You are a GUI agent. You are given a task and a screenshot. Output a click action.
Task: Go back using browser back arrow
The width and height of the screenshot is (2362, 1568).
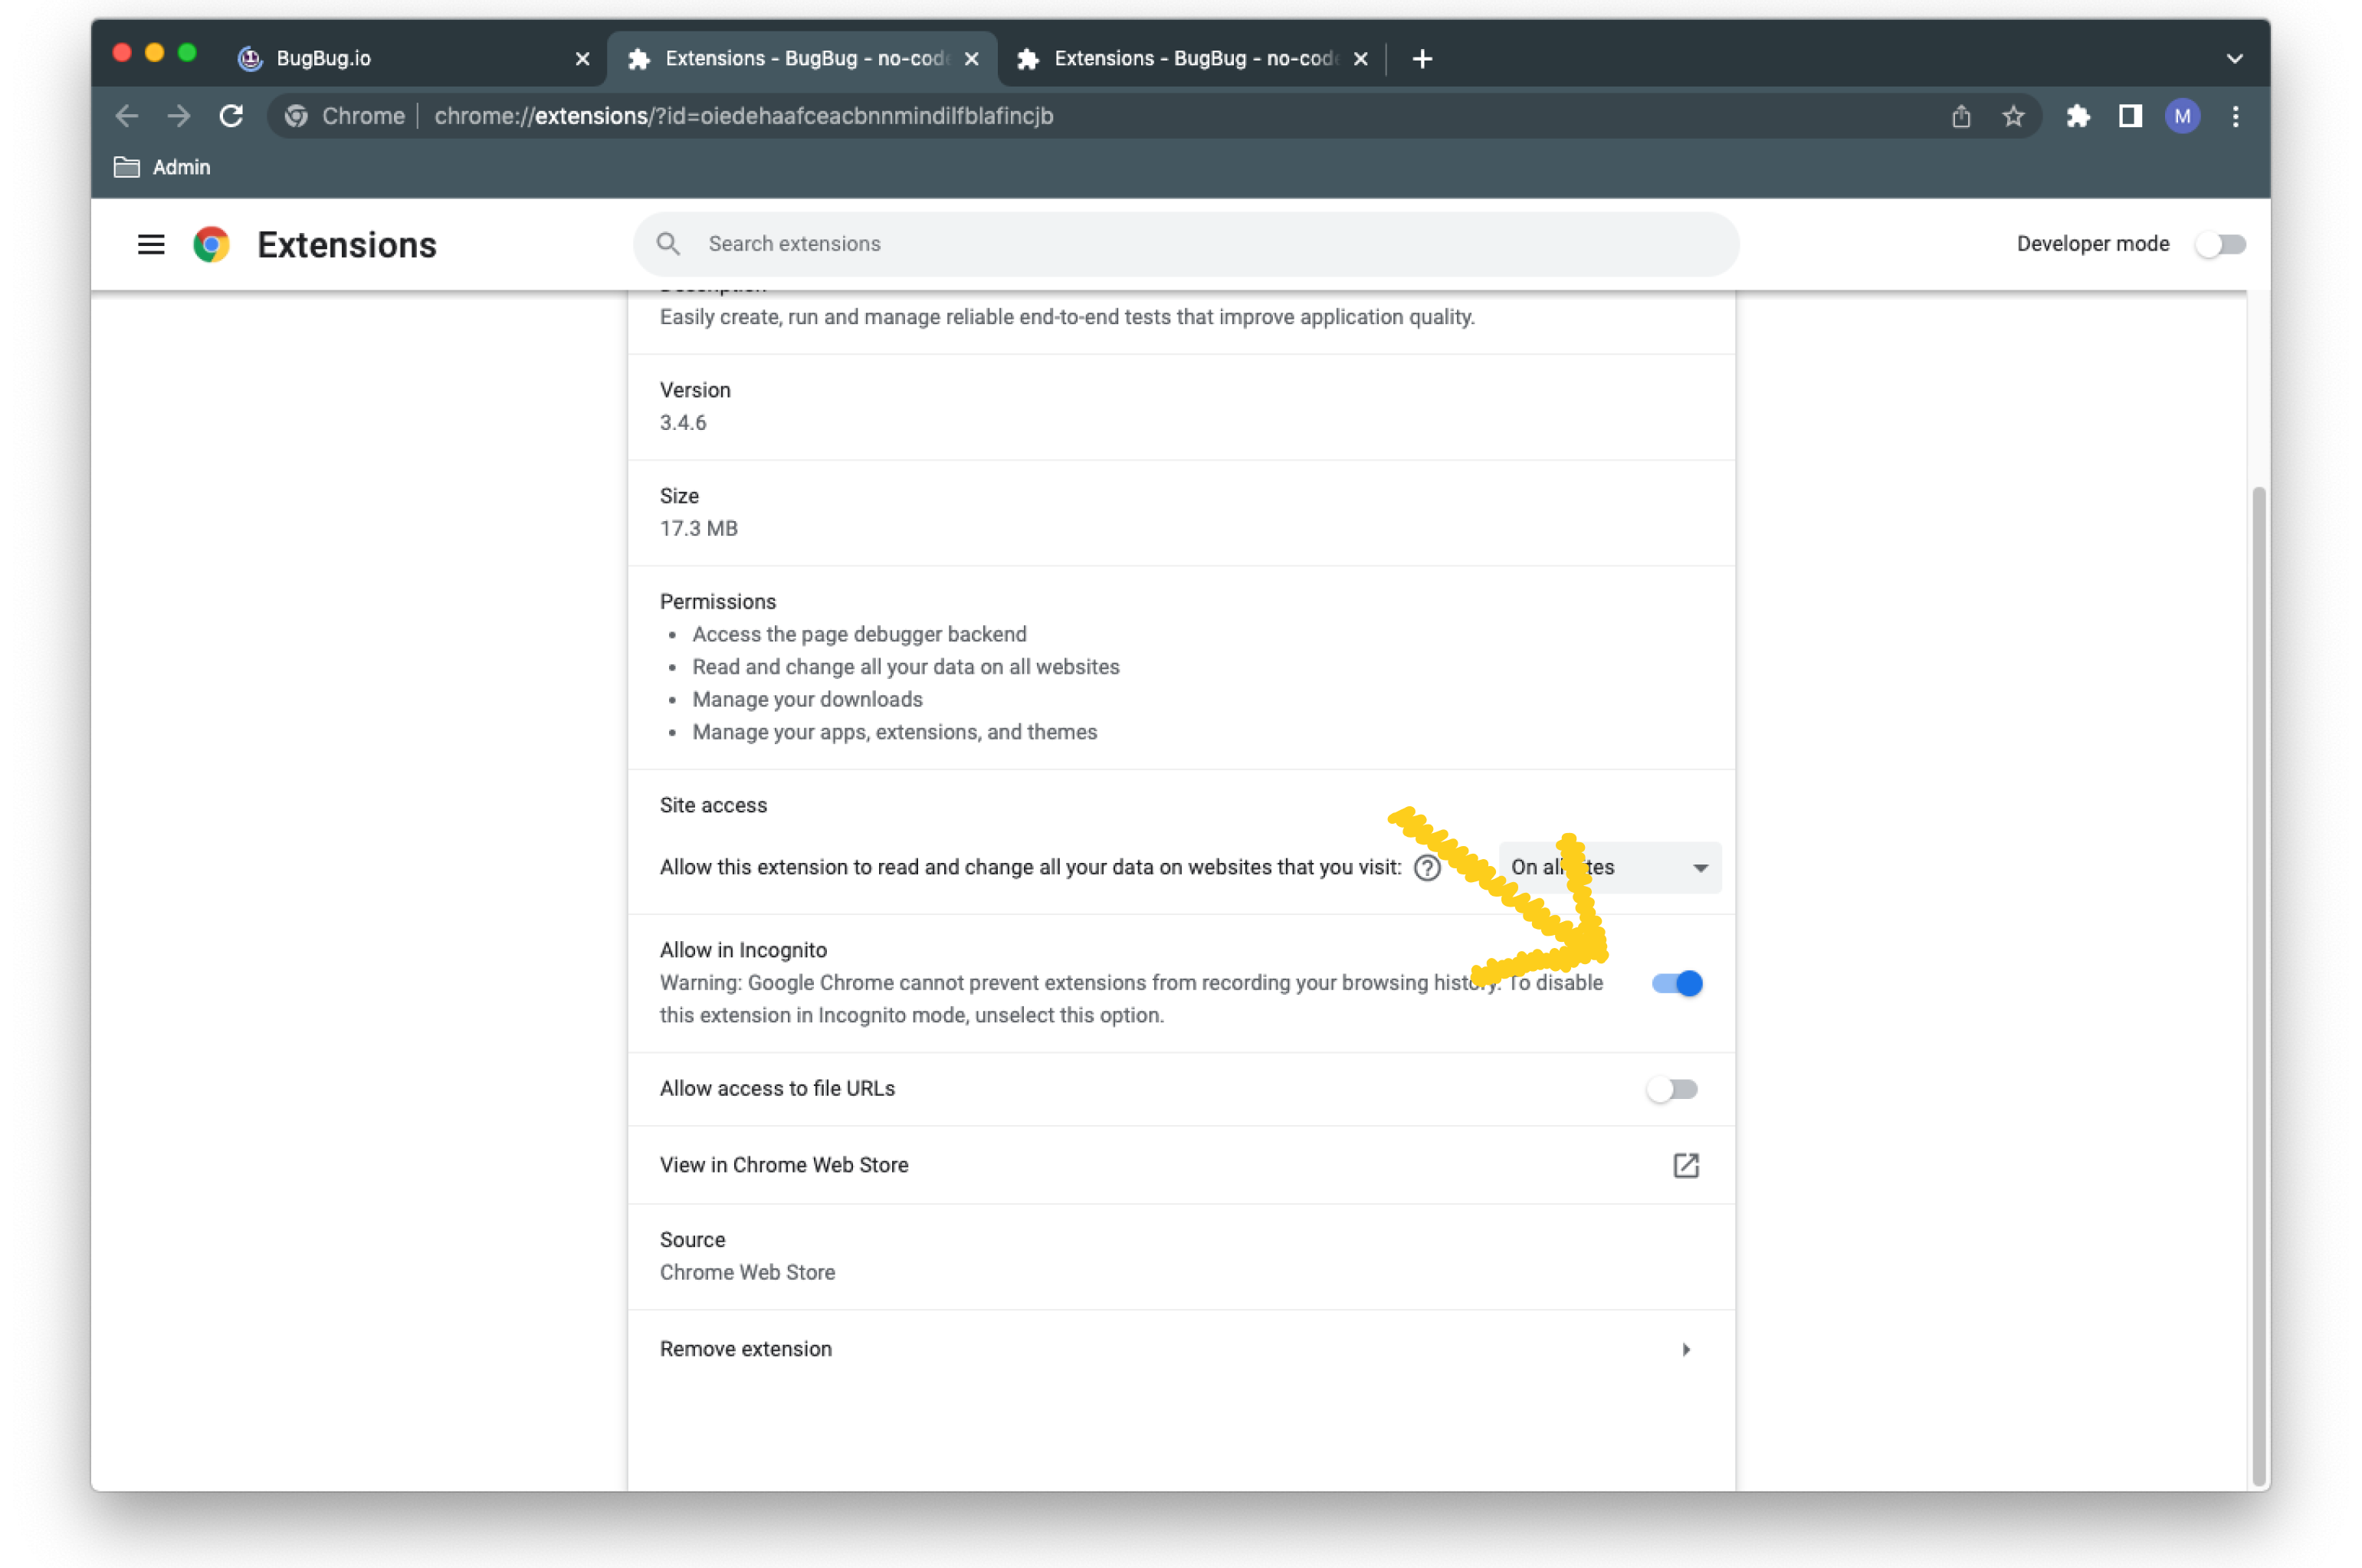tap(126, 116)
